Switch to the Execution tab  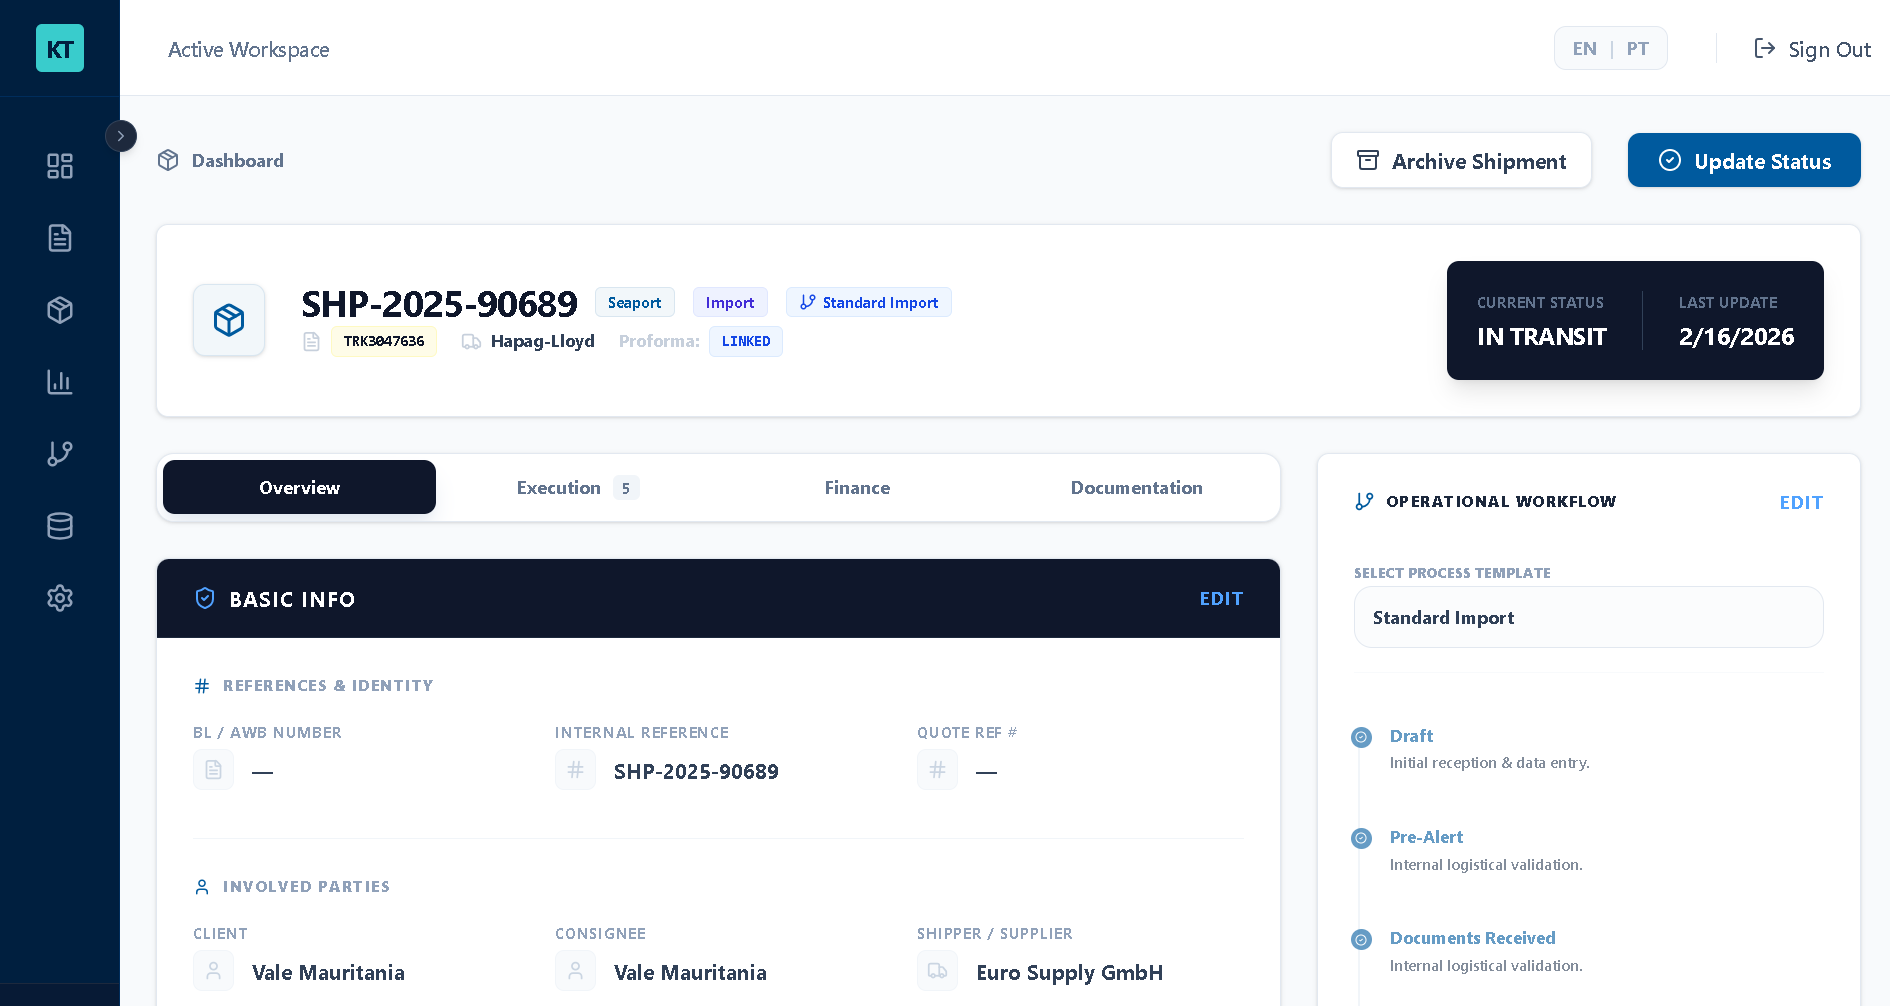pos(577,488)
